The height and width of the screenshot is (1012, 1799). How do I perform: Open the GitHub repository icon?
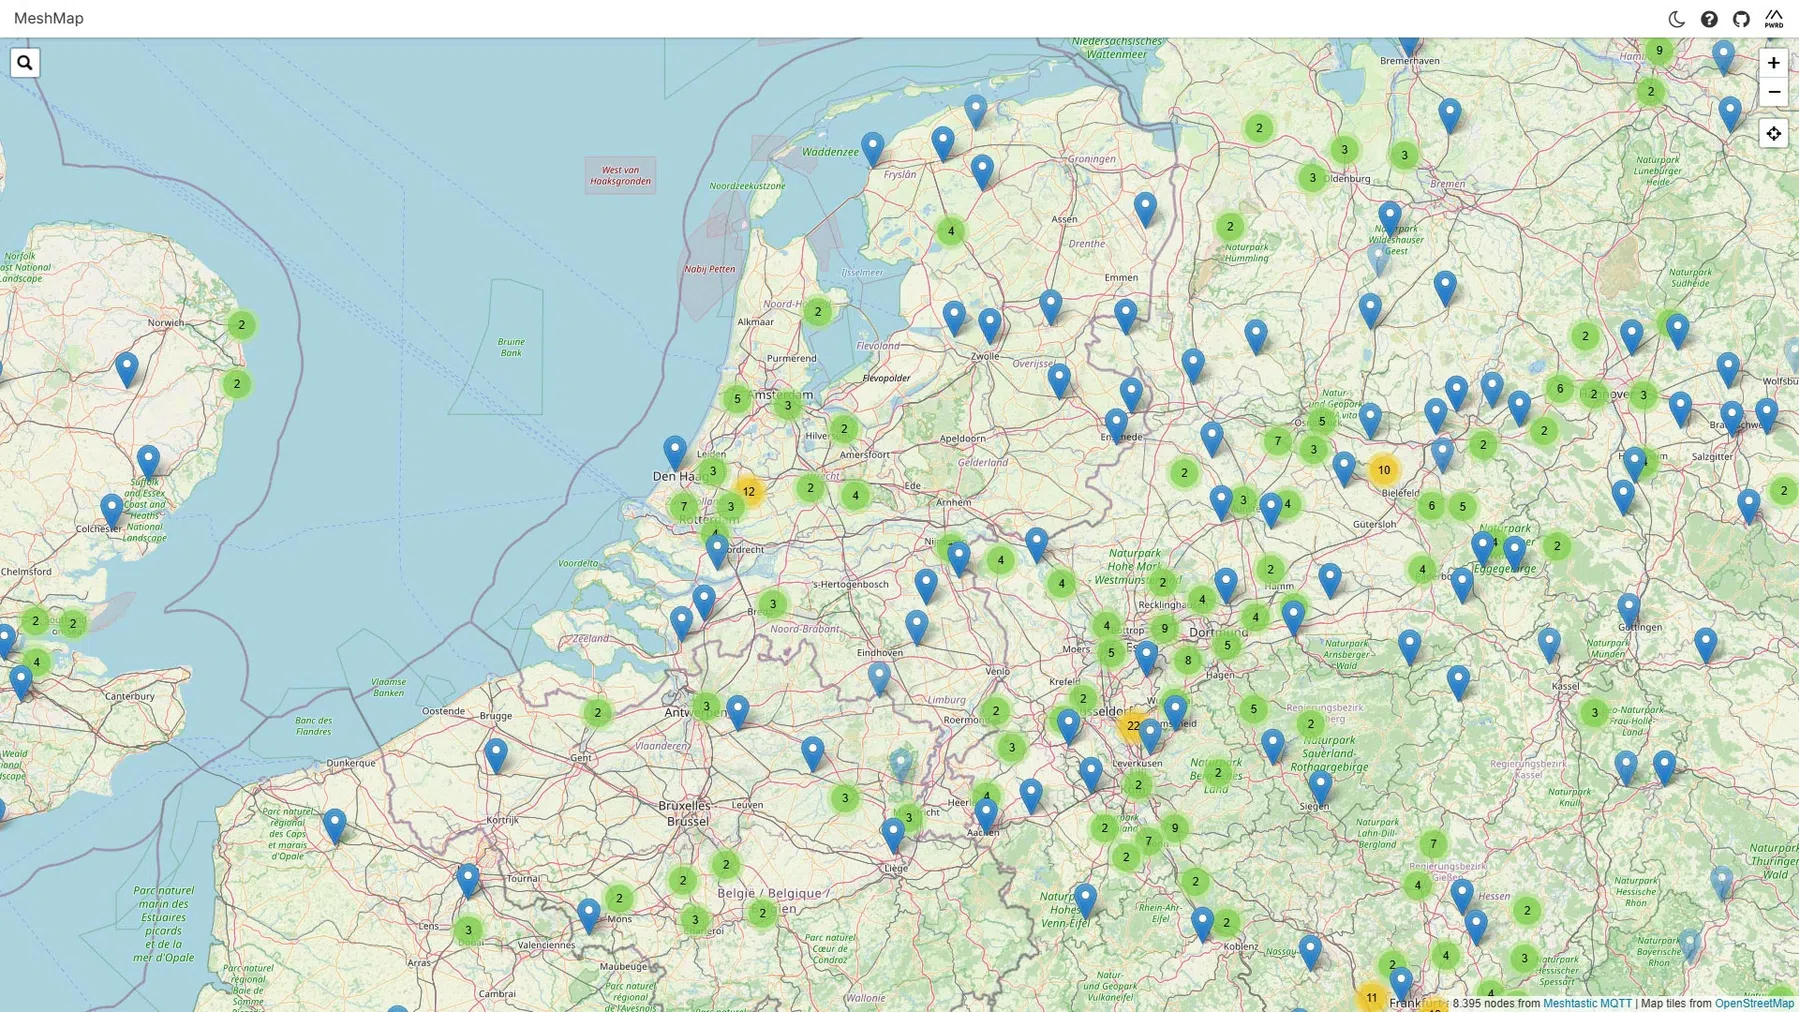coord(1741,19)
